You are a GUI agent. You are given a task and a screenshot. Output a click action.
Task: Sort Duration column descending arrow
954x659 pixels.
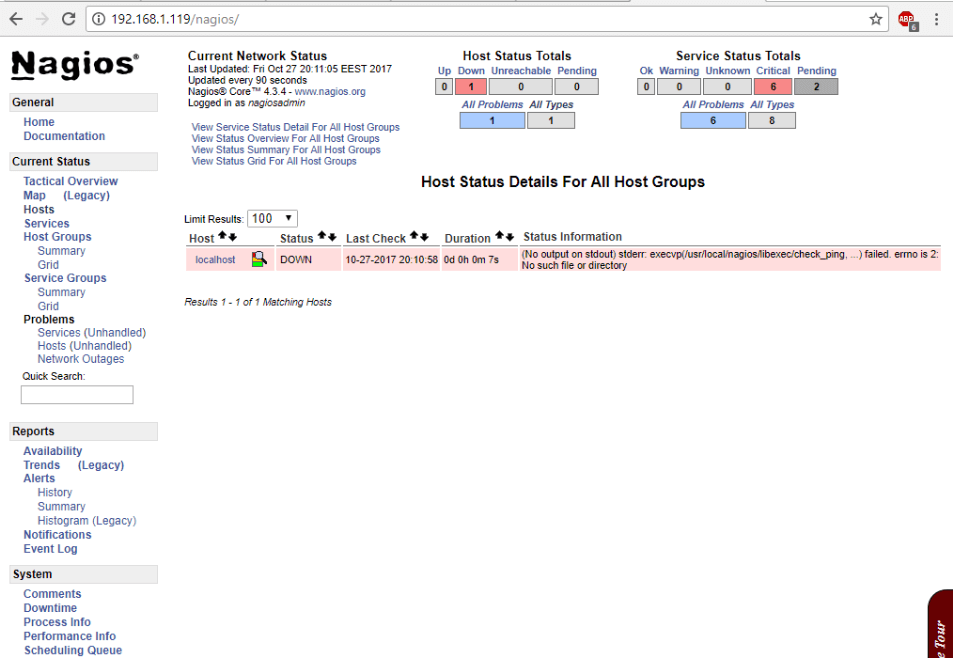pos(510,236)
